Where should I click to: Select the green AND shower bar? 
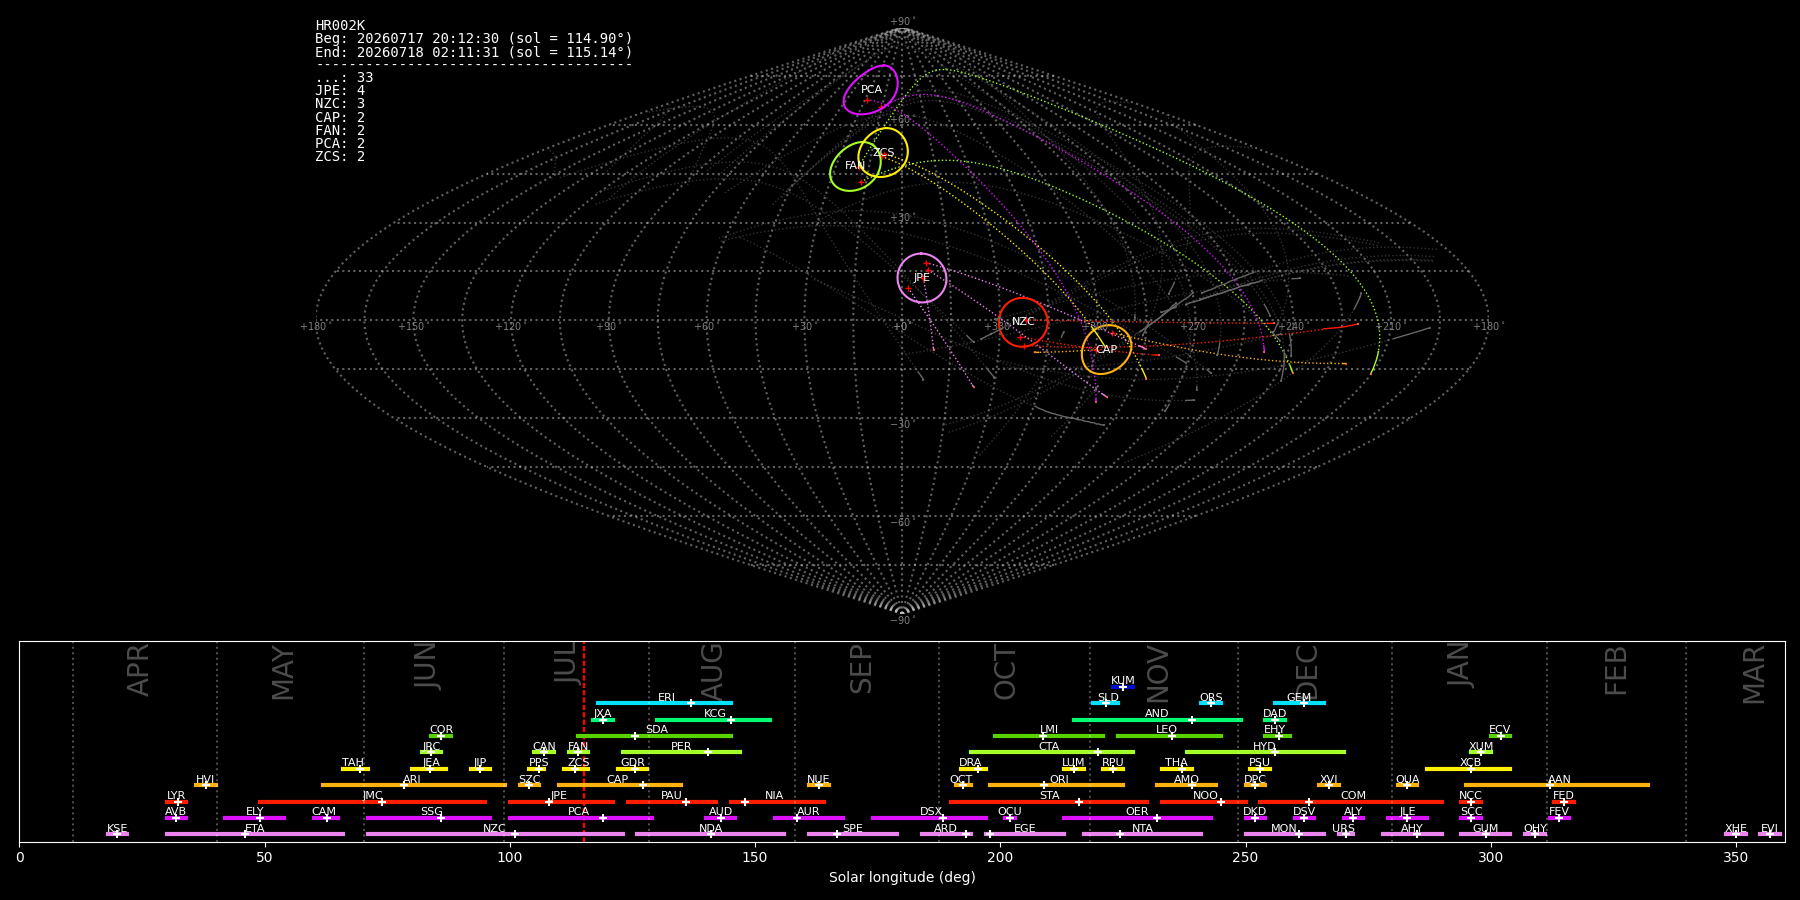tap(1157, 719)
